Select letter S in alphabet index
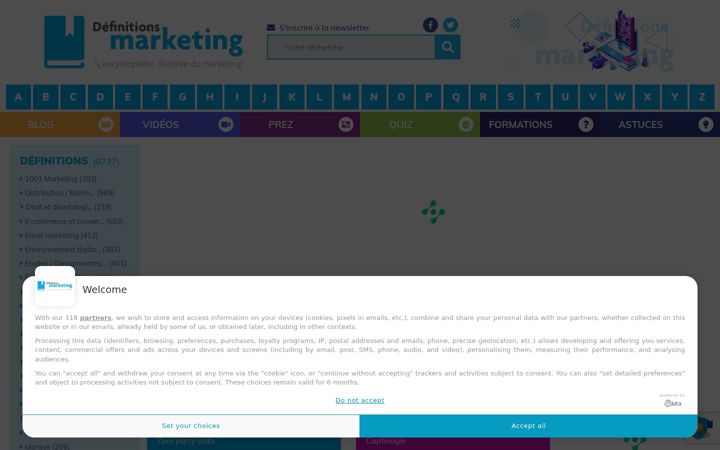The height and width of the screenshot is (450, 720). point(510,97)
